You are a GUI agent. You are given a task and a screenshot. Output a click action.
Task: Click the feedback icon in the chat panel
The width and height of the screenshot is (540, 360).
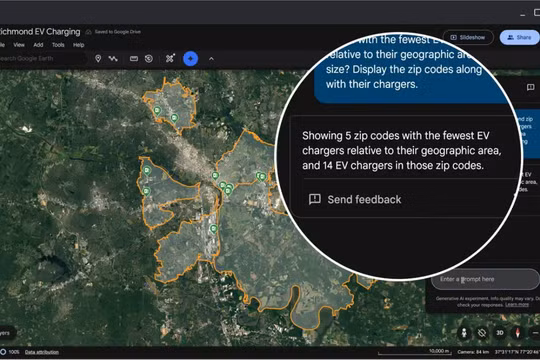pos(530,87)
